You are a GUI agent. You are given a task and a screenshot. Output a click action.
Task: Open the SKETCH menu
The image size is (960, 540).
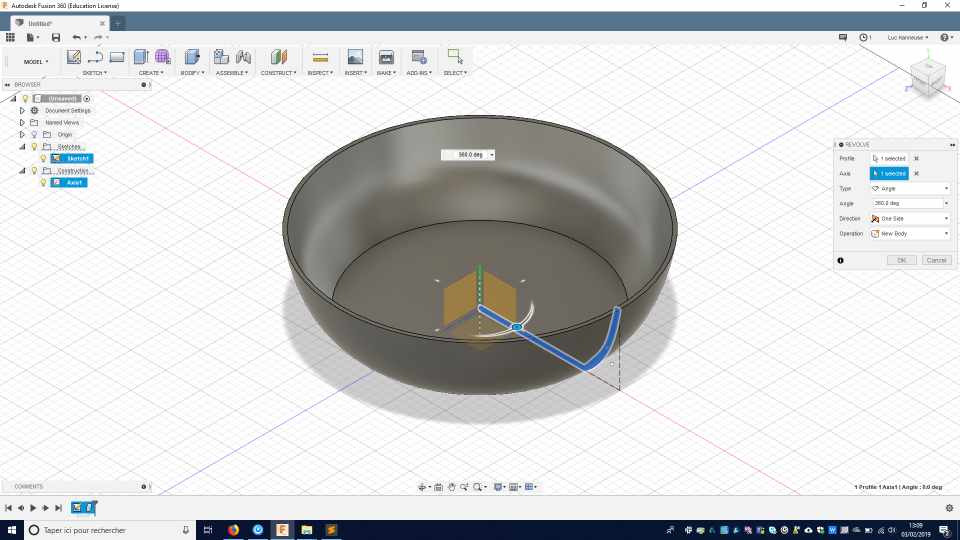pyautogui.click(x=94, y=73)
